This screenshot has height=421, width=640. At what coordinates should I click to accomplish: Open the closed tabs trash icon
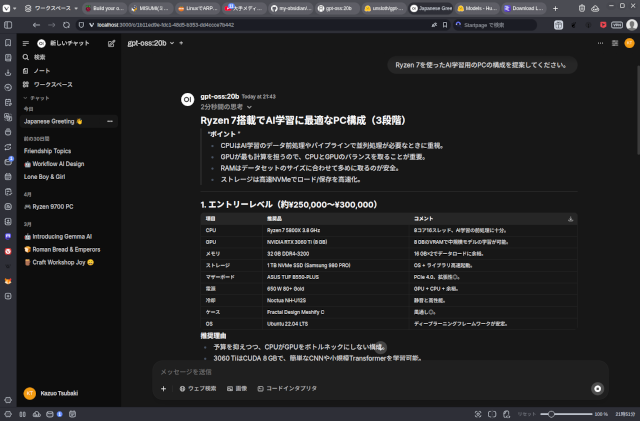pos(582,8)
